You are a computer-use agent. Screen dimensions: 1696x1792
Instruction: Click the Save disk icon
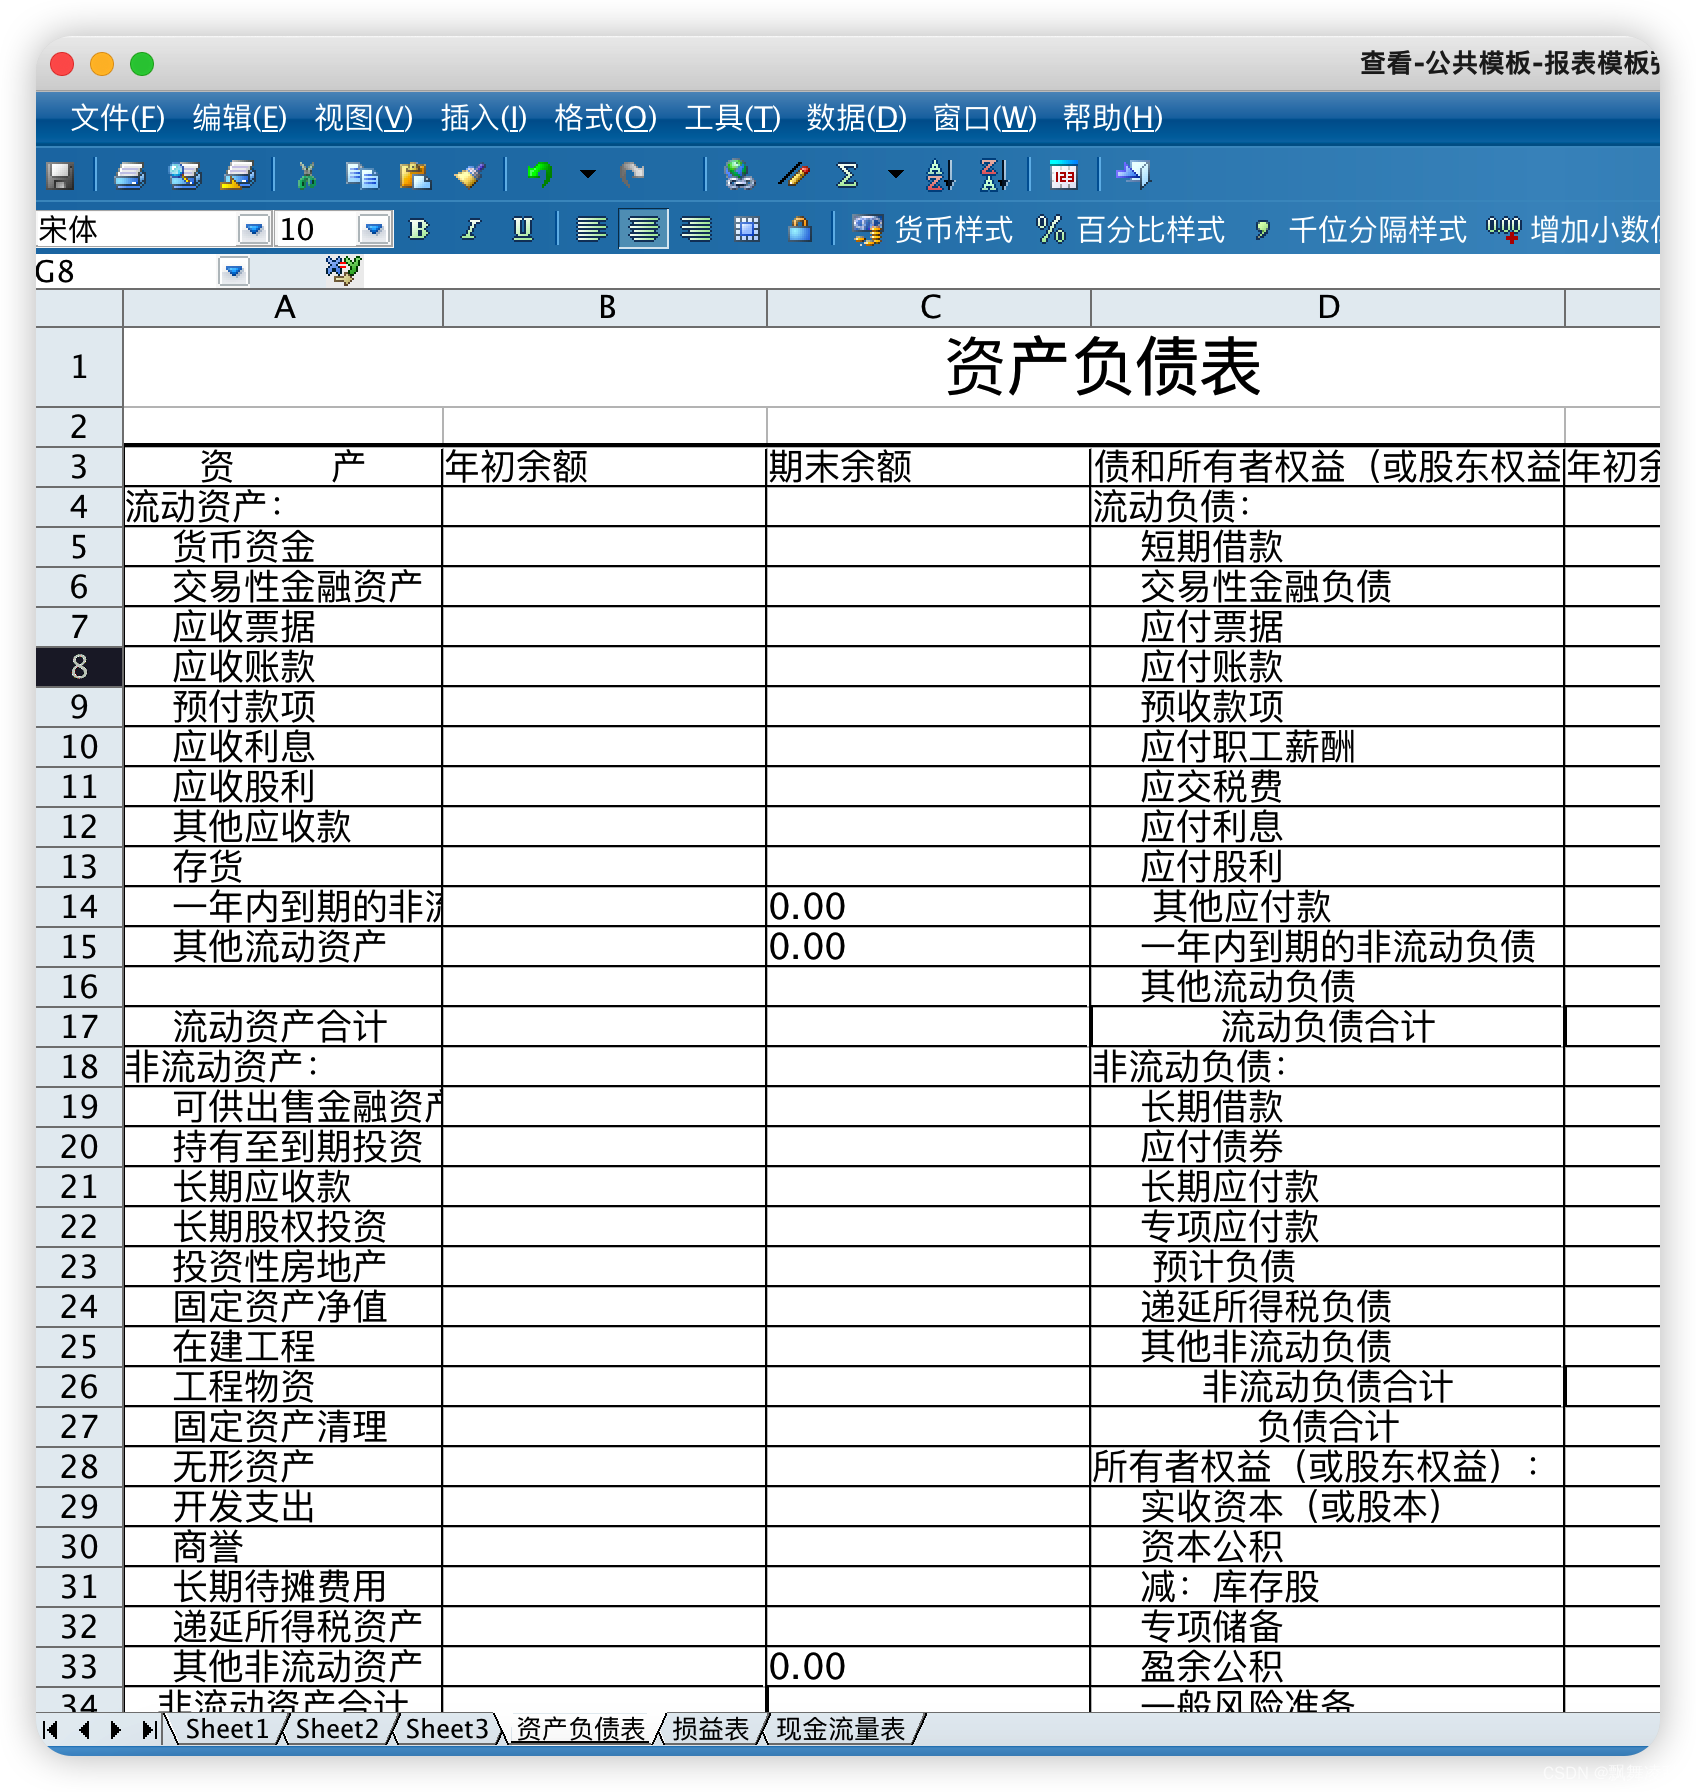click(60, 176)
